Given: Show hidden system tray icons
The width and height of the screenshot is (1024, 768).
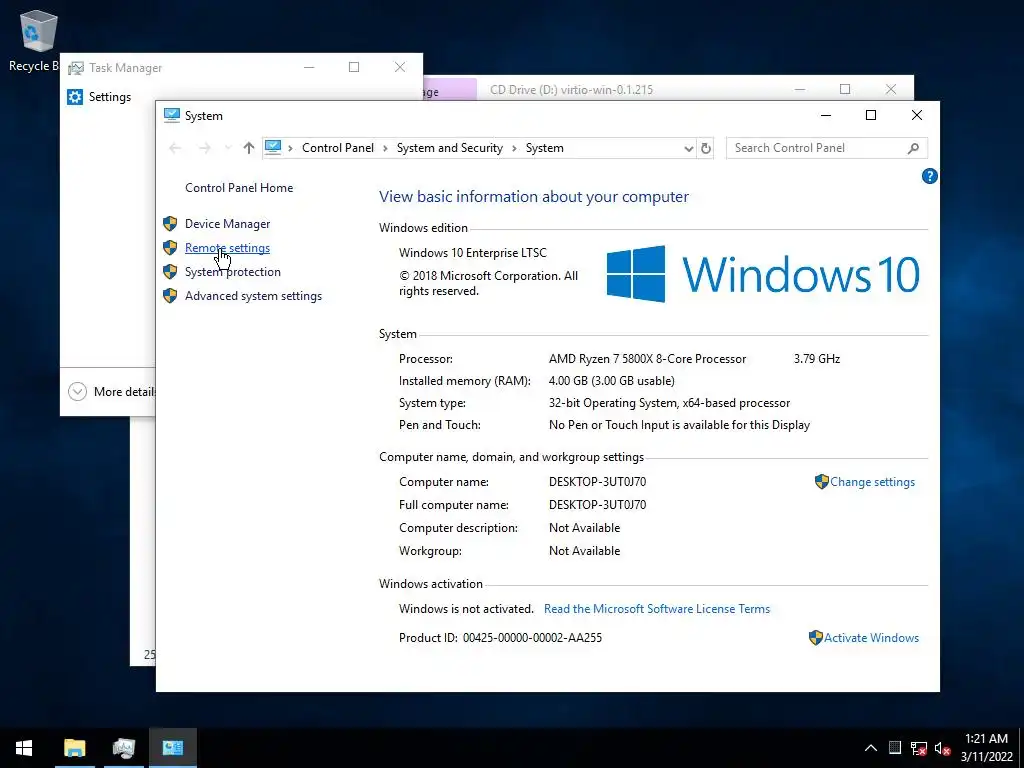Looking at the screenshot, I should coord(871,748).
